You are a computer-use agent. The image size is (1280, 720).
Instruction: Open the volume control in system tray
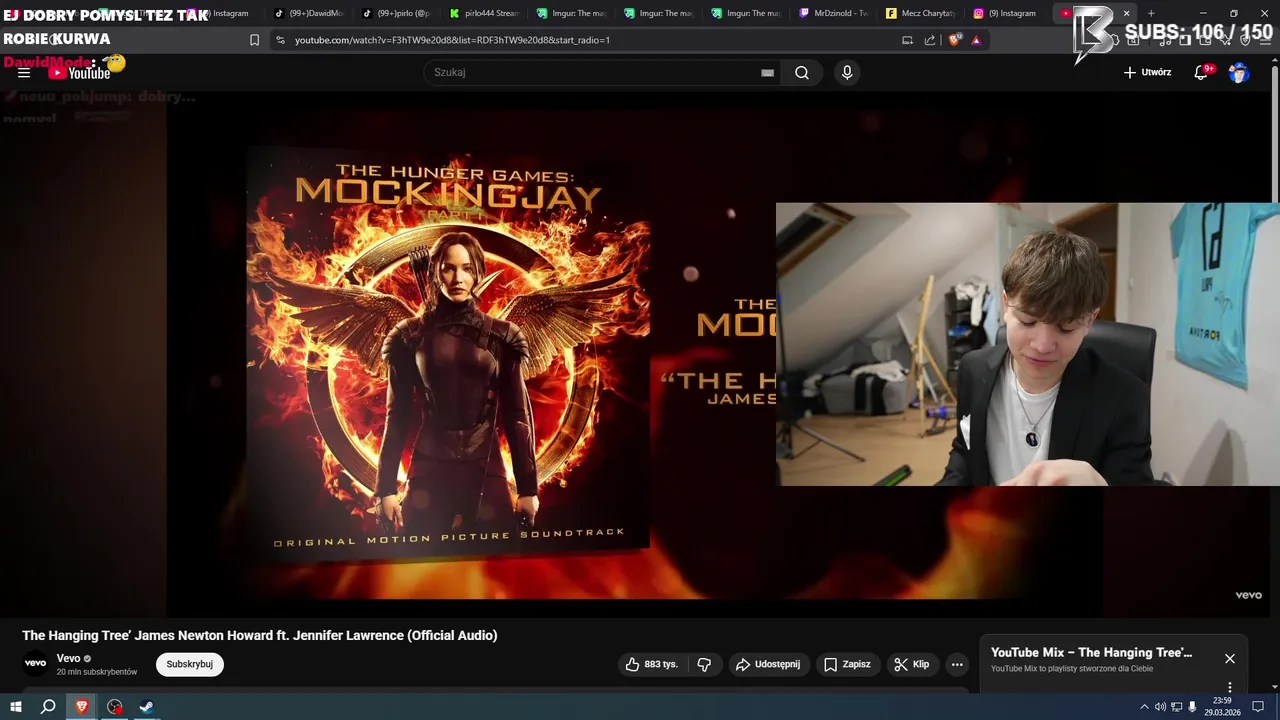click(1160, 707)
